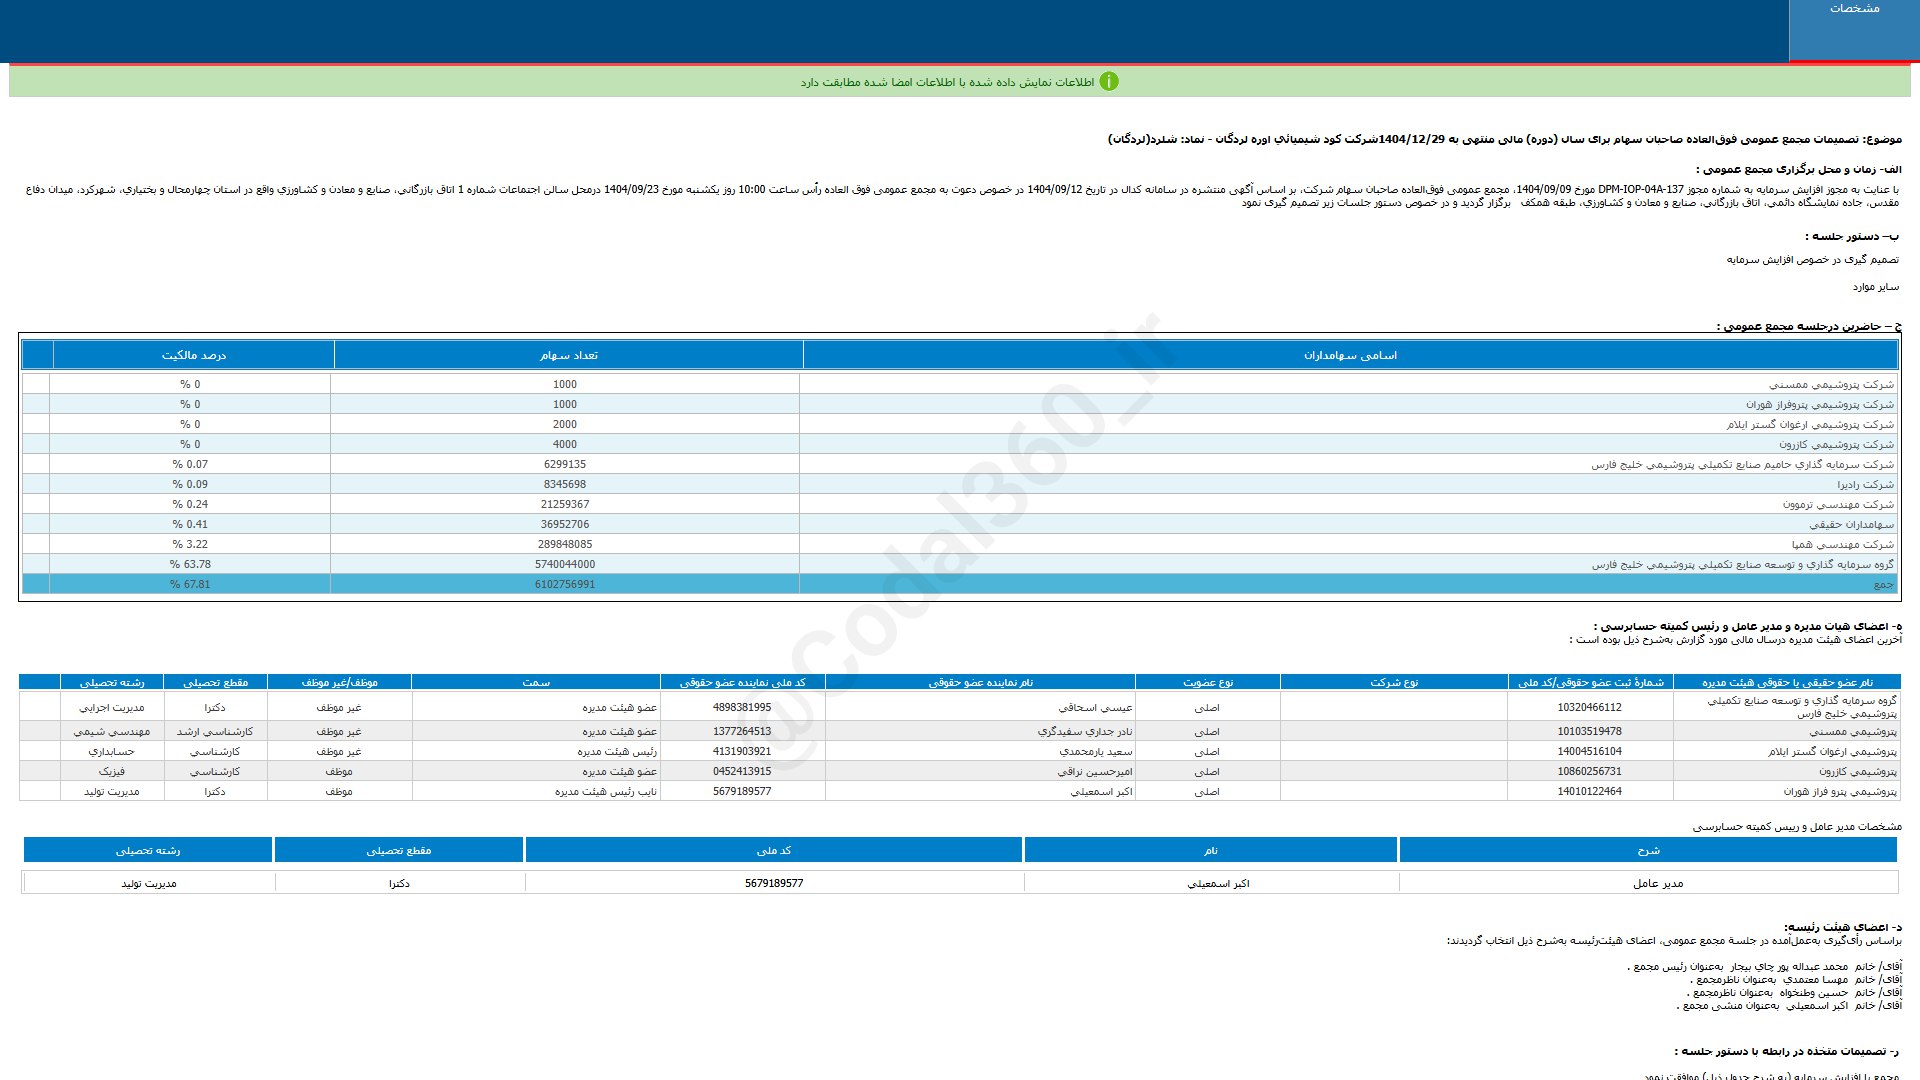Click the green info icon in notification bar
The width and height of the screenshot is (1920, 1080).
coord(1108,82)
